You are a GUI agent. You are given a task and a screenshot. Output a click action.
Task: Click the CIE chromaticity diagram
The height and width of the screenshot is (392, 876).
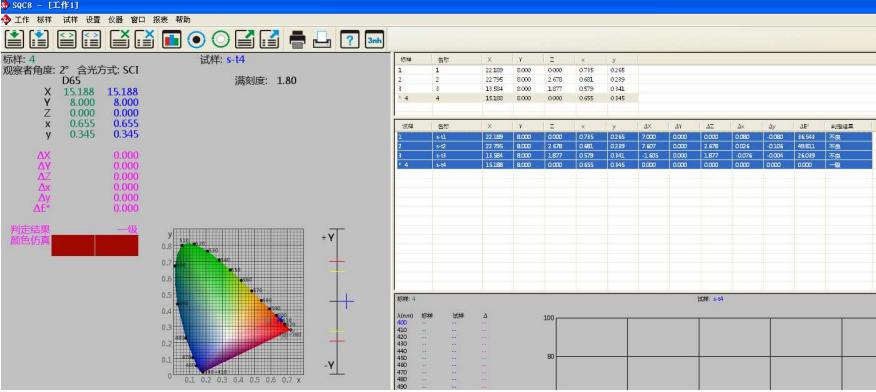[239, 302]
